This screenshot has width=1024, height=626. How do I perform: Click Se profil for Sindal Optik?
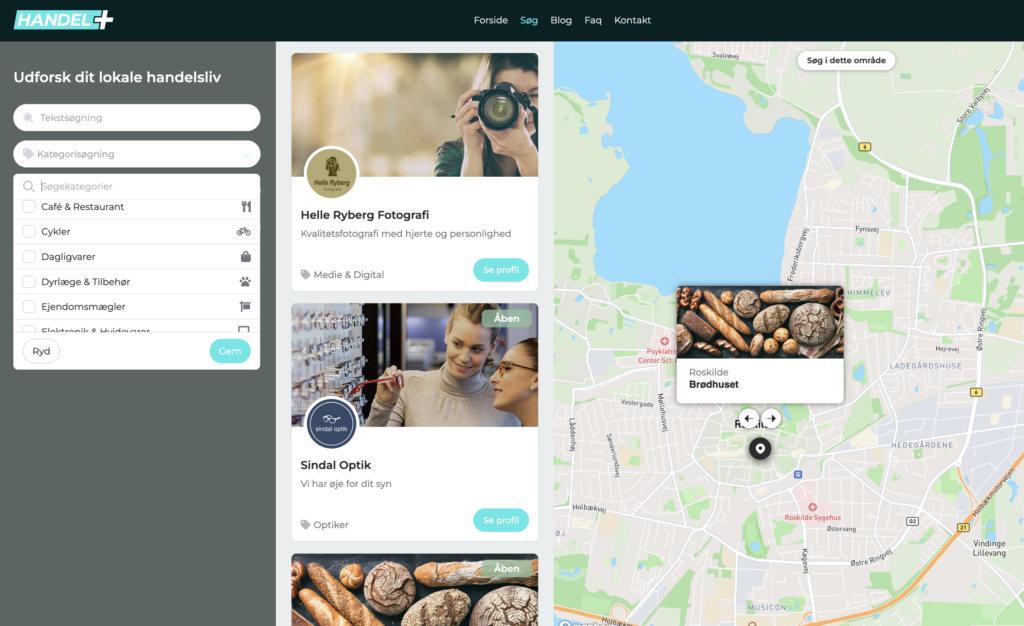tap(501, 520)
